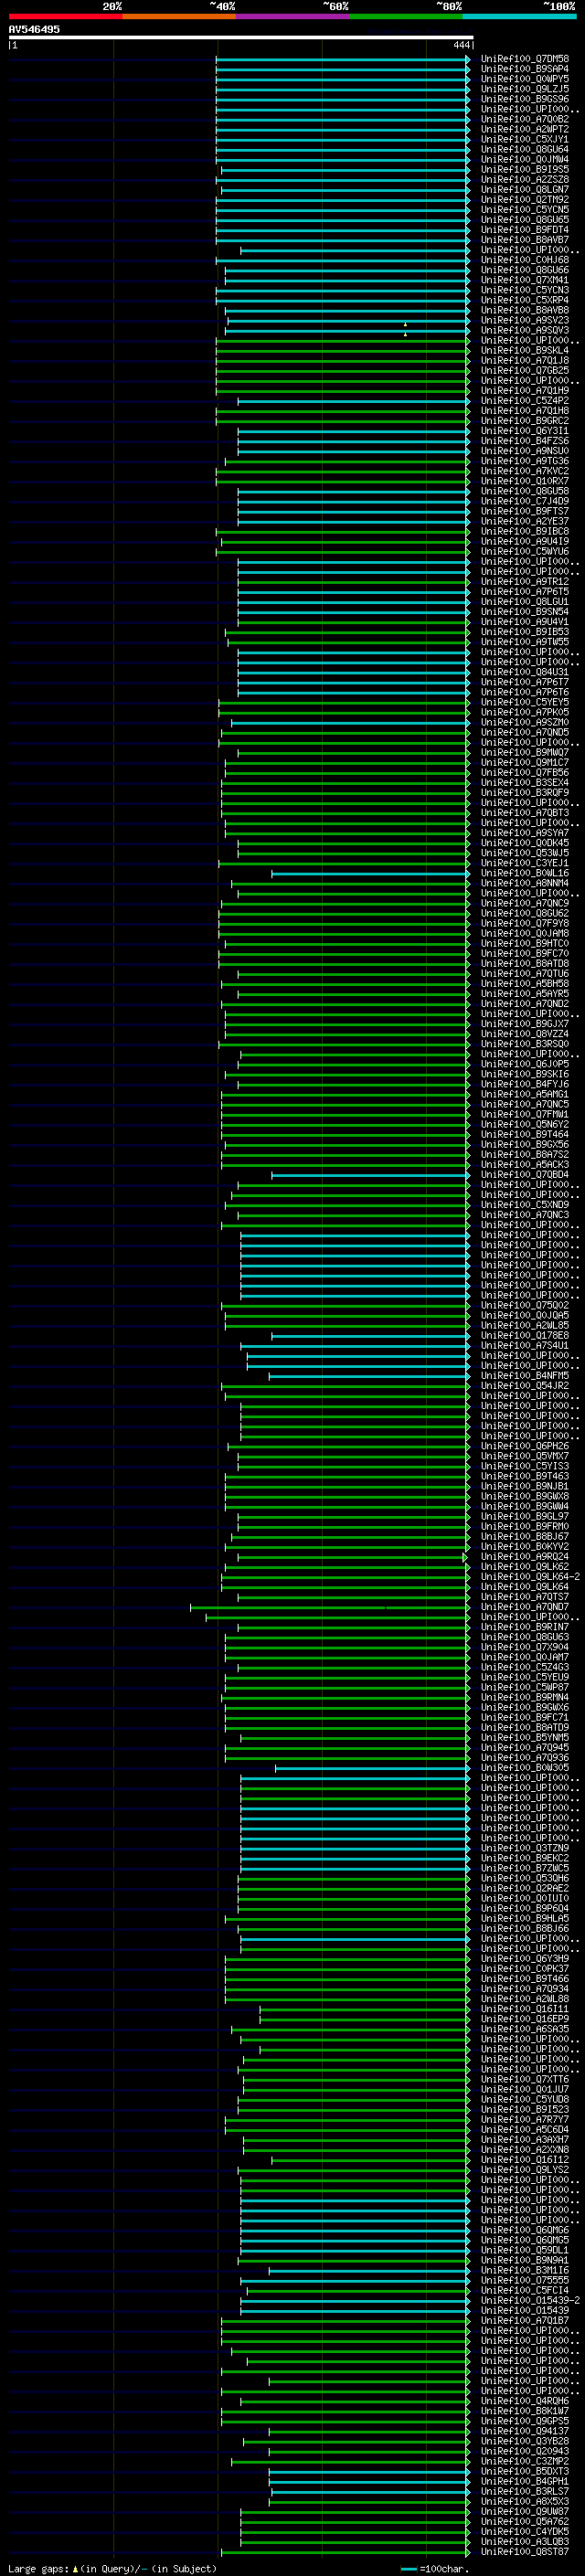Screen dimensions: 585x2576
Task: Click the white query sequence bar
Action: 241,38
